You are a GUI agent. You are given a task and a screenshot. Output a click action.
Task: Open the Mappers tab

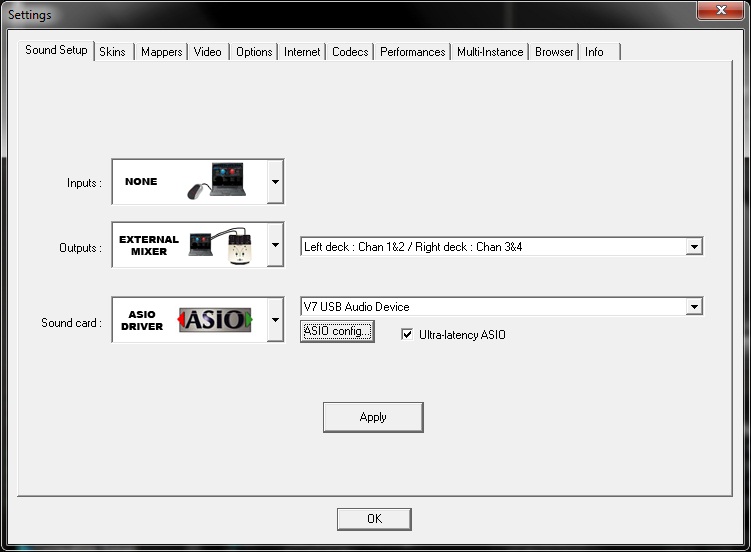[161, 52]
